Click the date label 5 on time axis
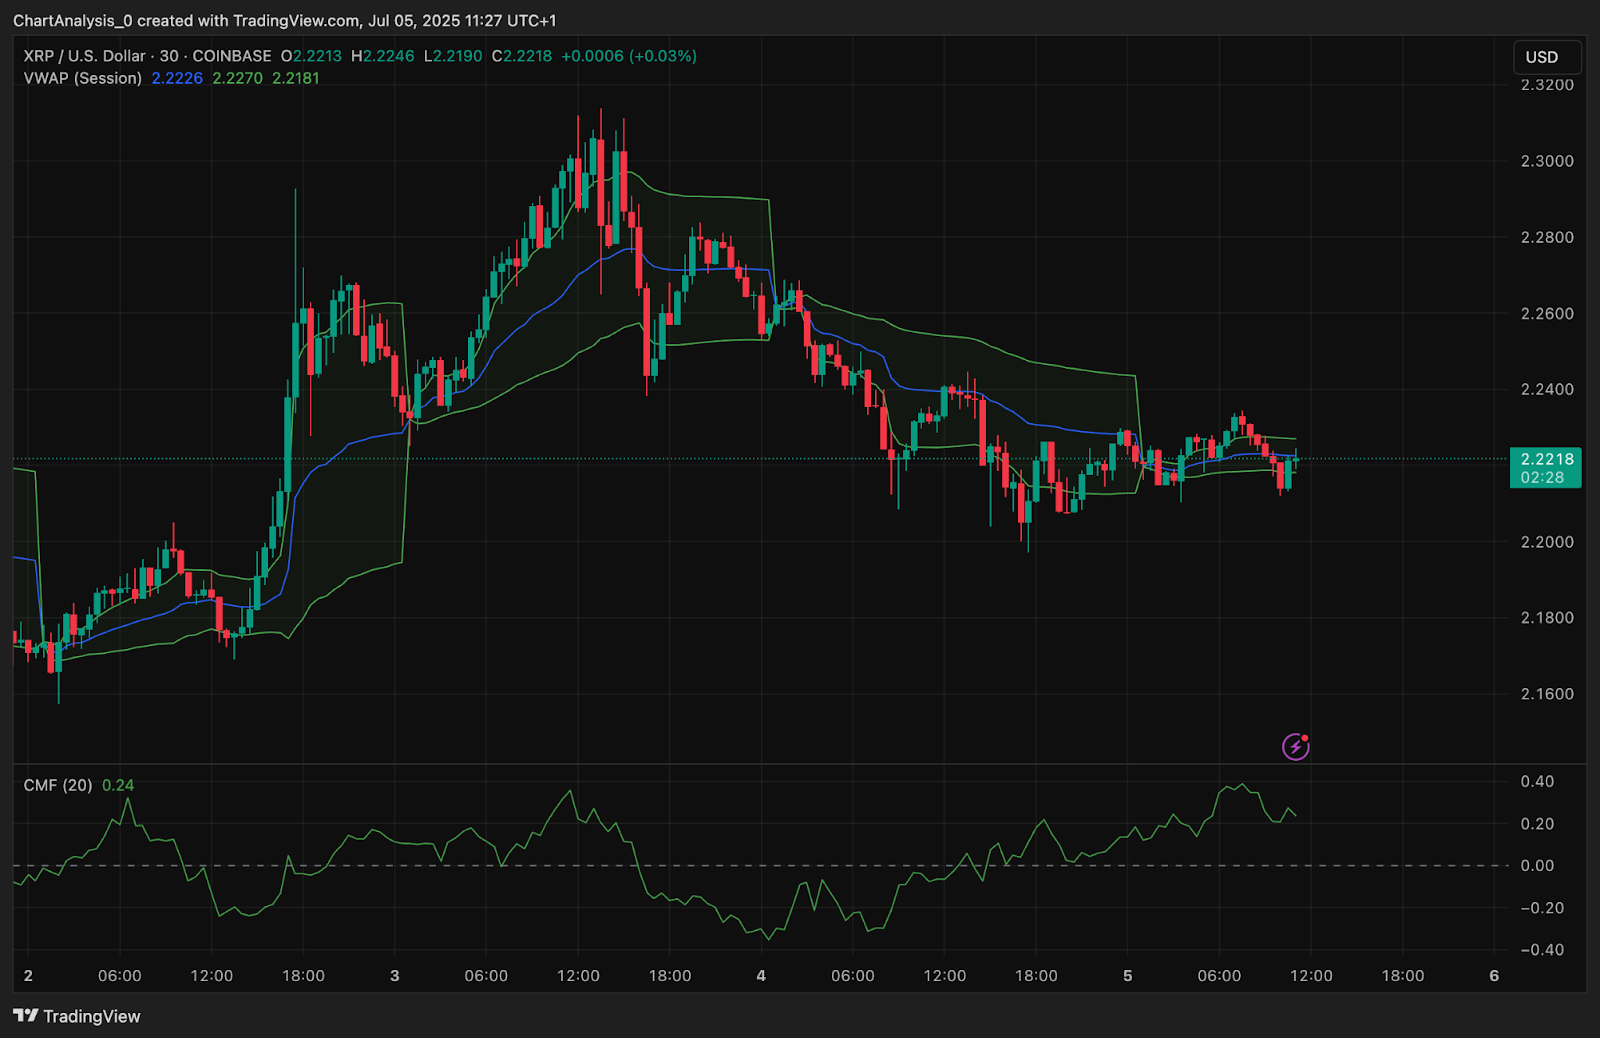Image resolution: width=1600 pixels, height=1038 pixels. [x=1127, y=976]
